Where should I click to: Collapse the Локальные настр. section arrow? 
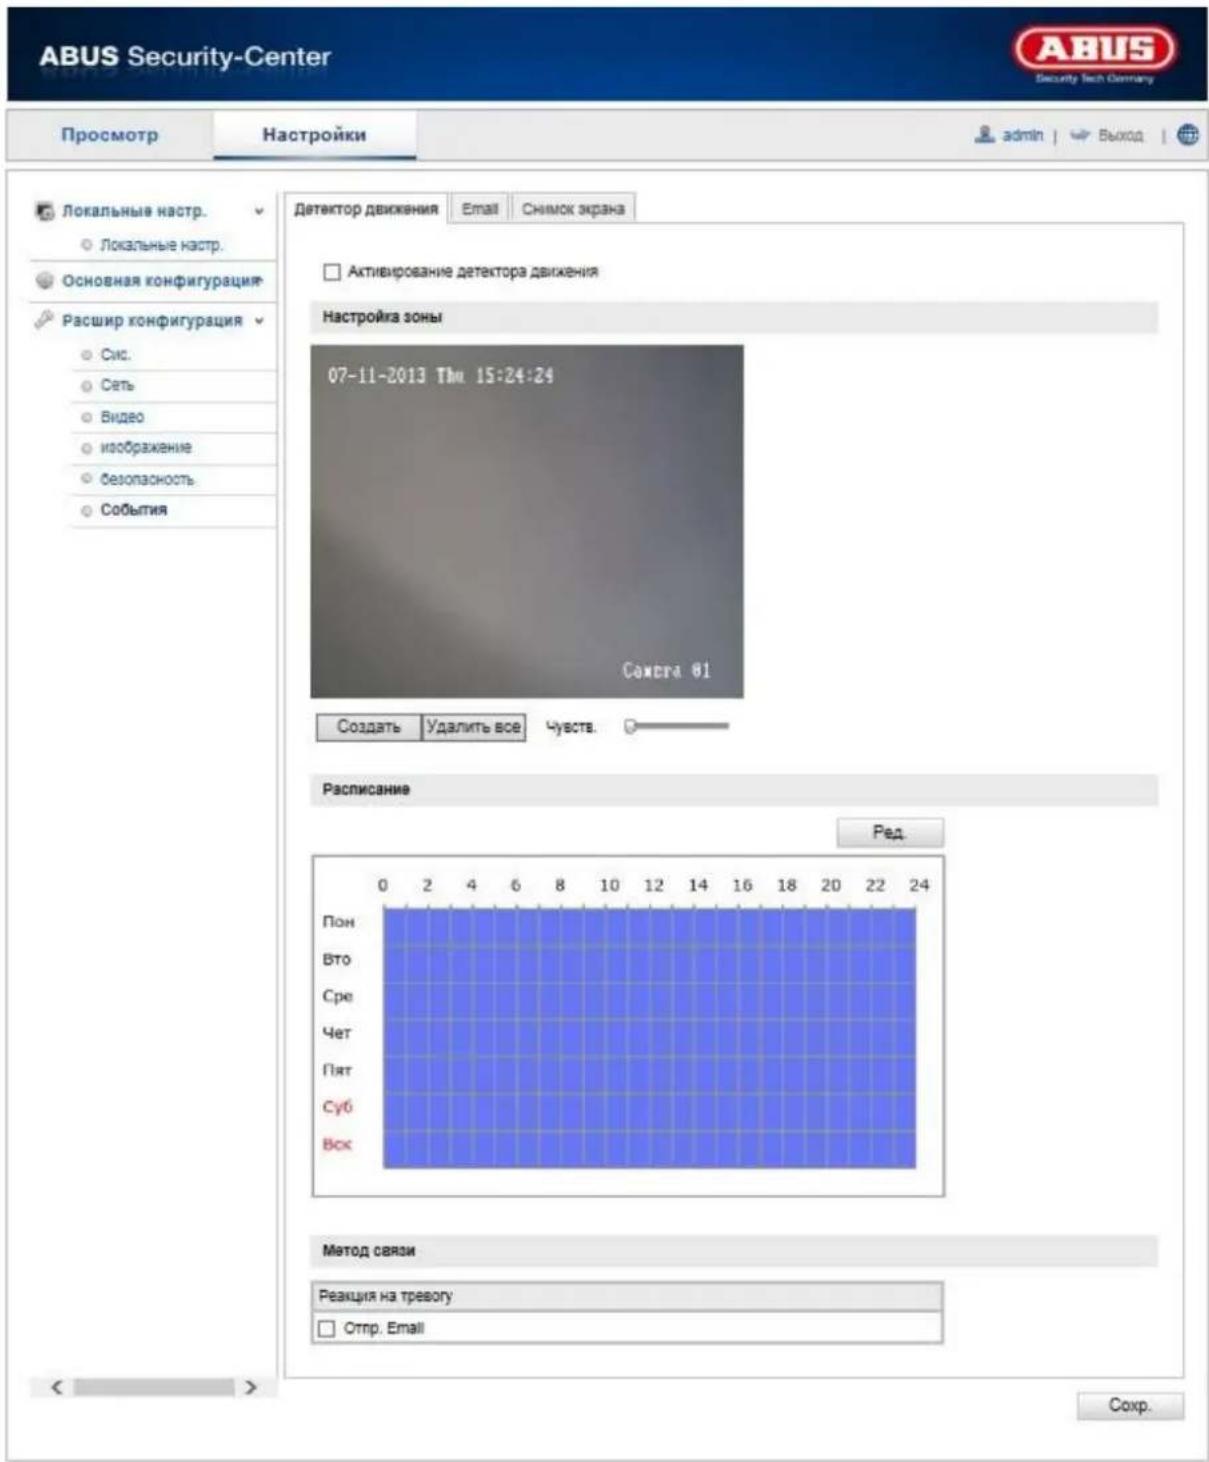tap(259, 212)
